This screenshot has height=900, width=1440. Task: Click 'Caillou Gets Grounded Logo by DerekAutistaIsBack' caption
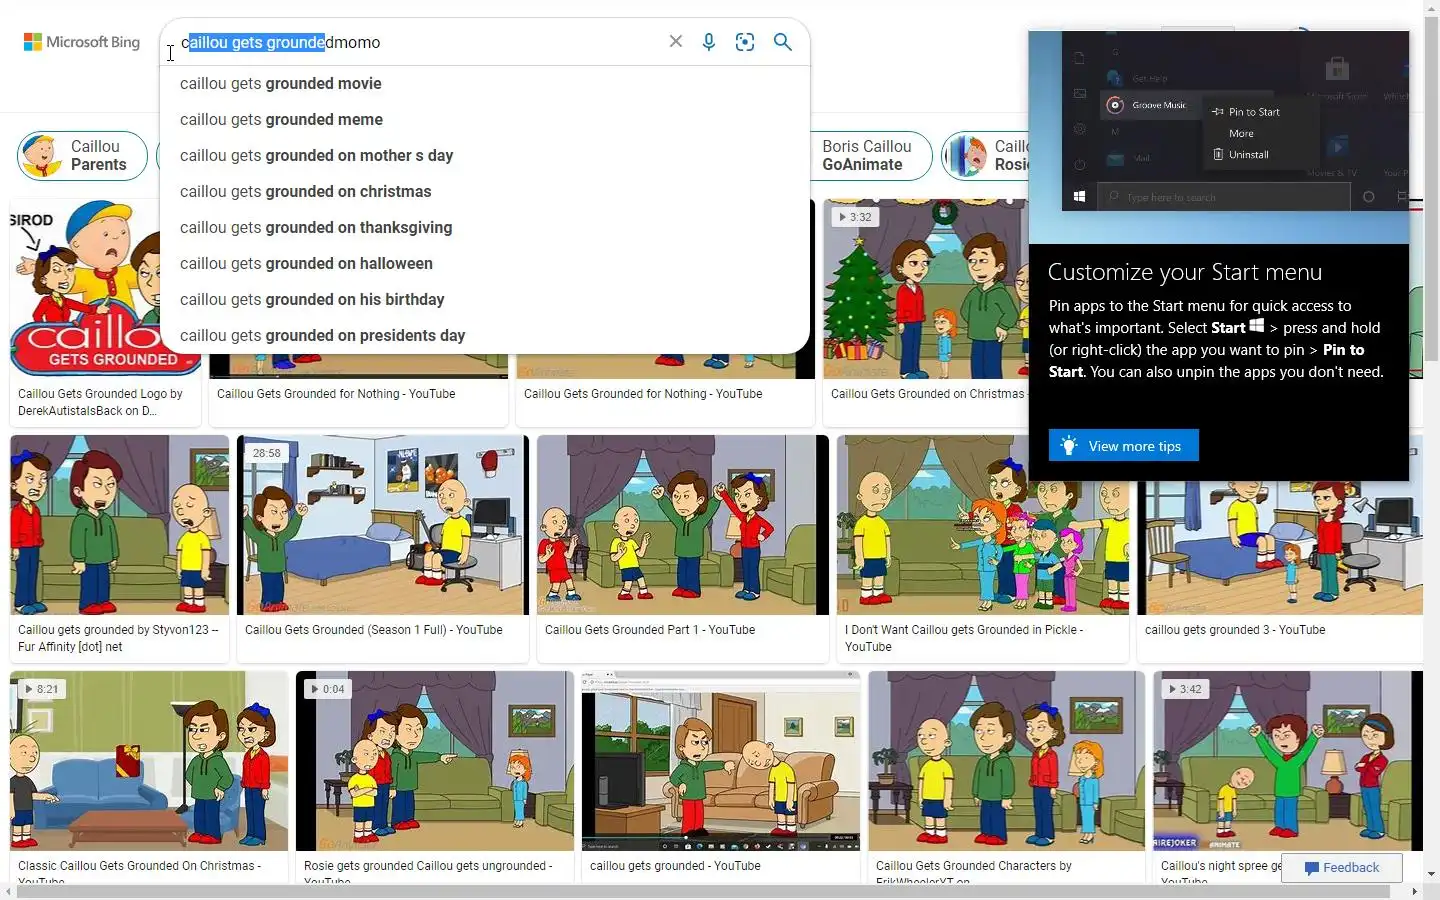[x=100, y=402]
